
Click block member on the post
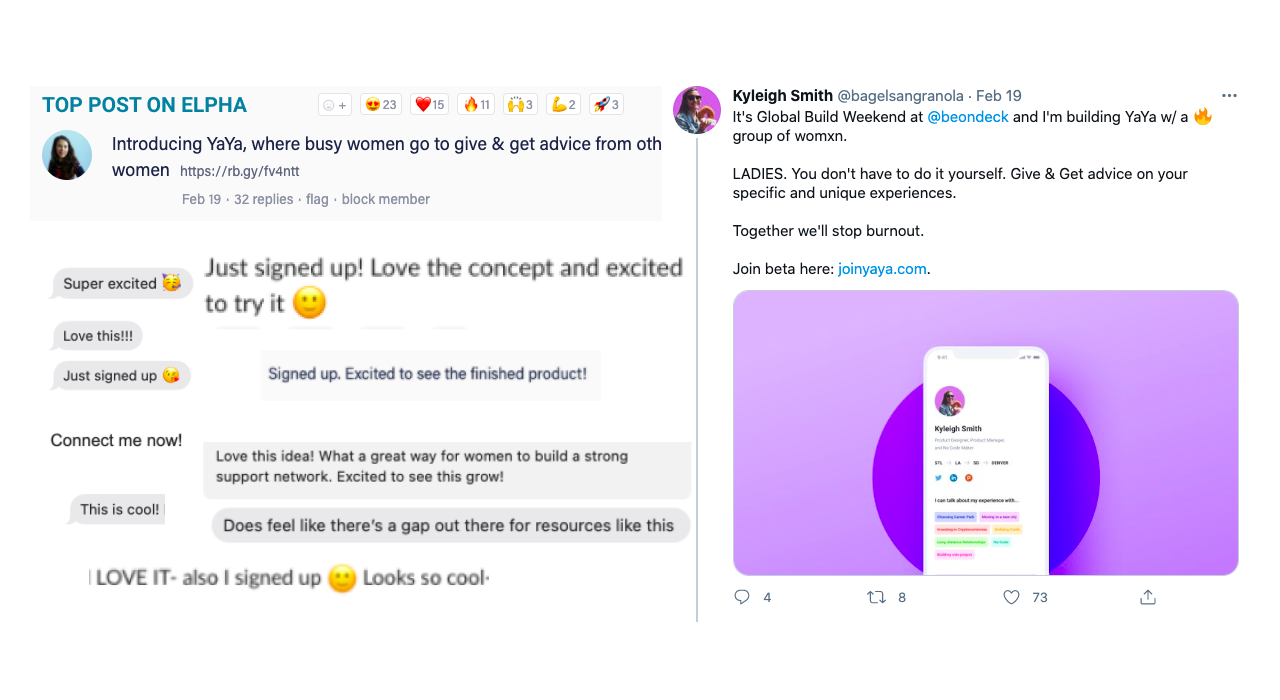[x=386, y=199]
